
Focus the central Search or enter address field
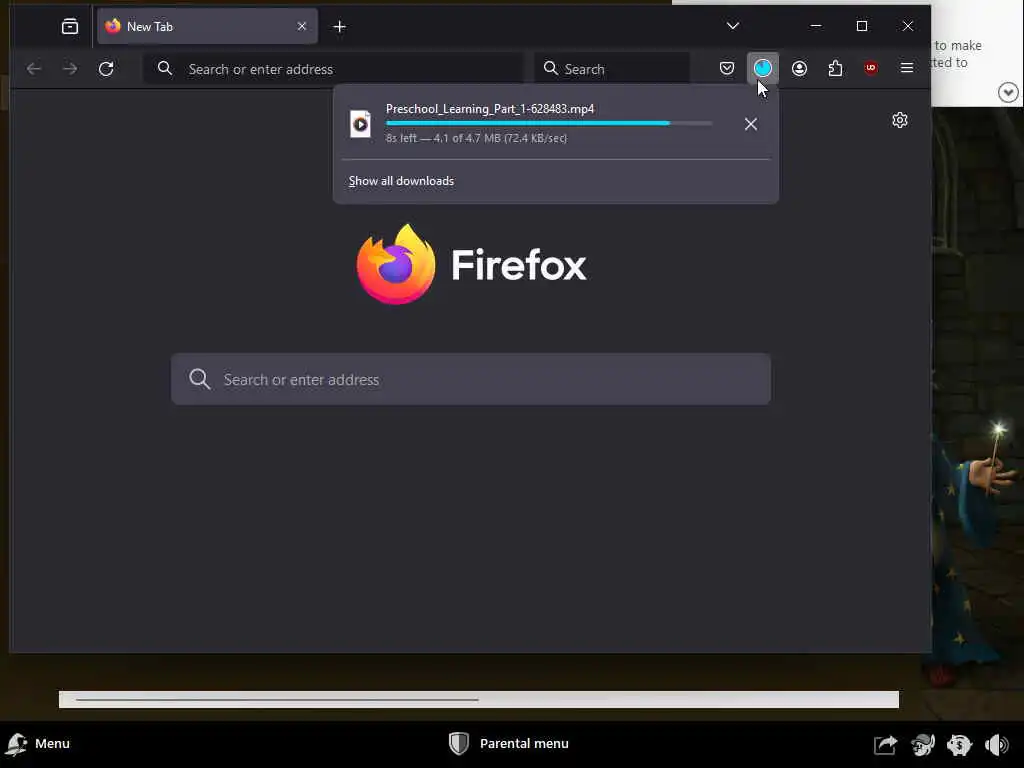click(471, 379)
